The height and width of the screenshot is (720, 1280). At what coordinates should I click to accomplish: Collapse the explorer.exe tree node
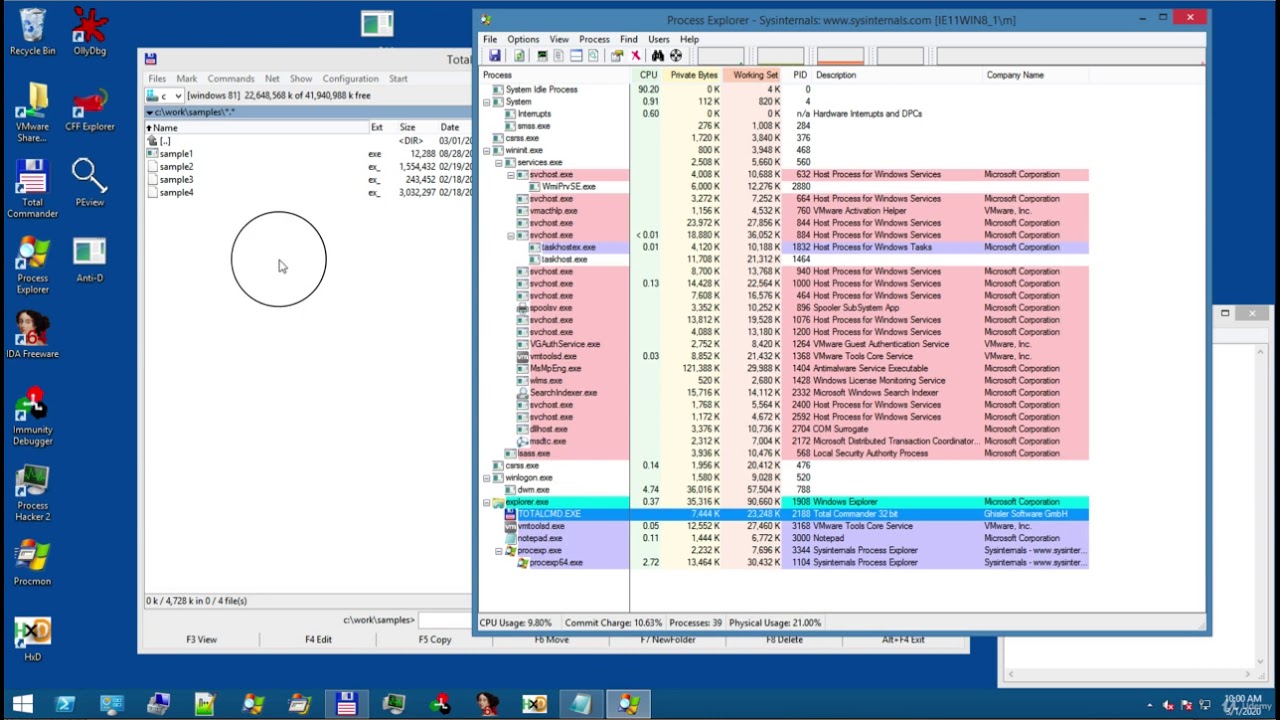point(487,502)
